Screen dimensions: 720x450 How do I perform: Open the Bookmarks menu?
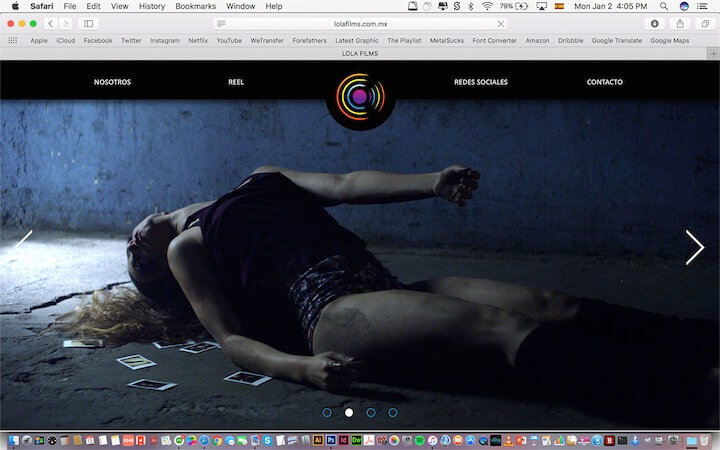[196, 6]
